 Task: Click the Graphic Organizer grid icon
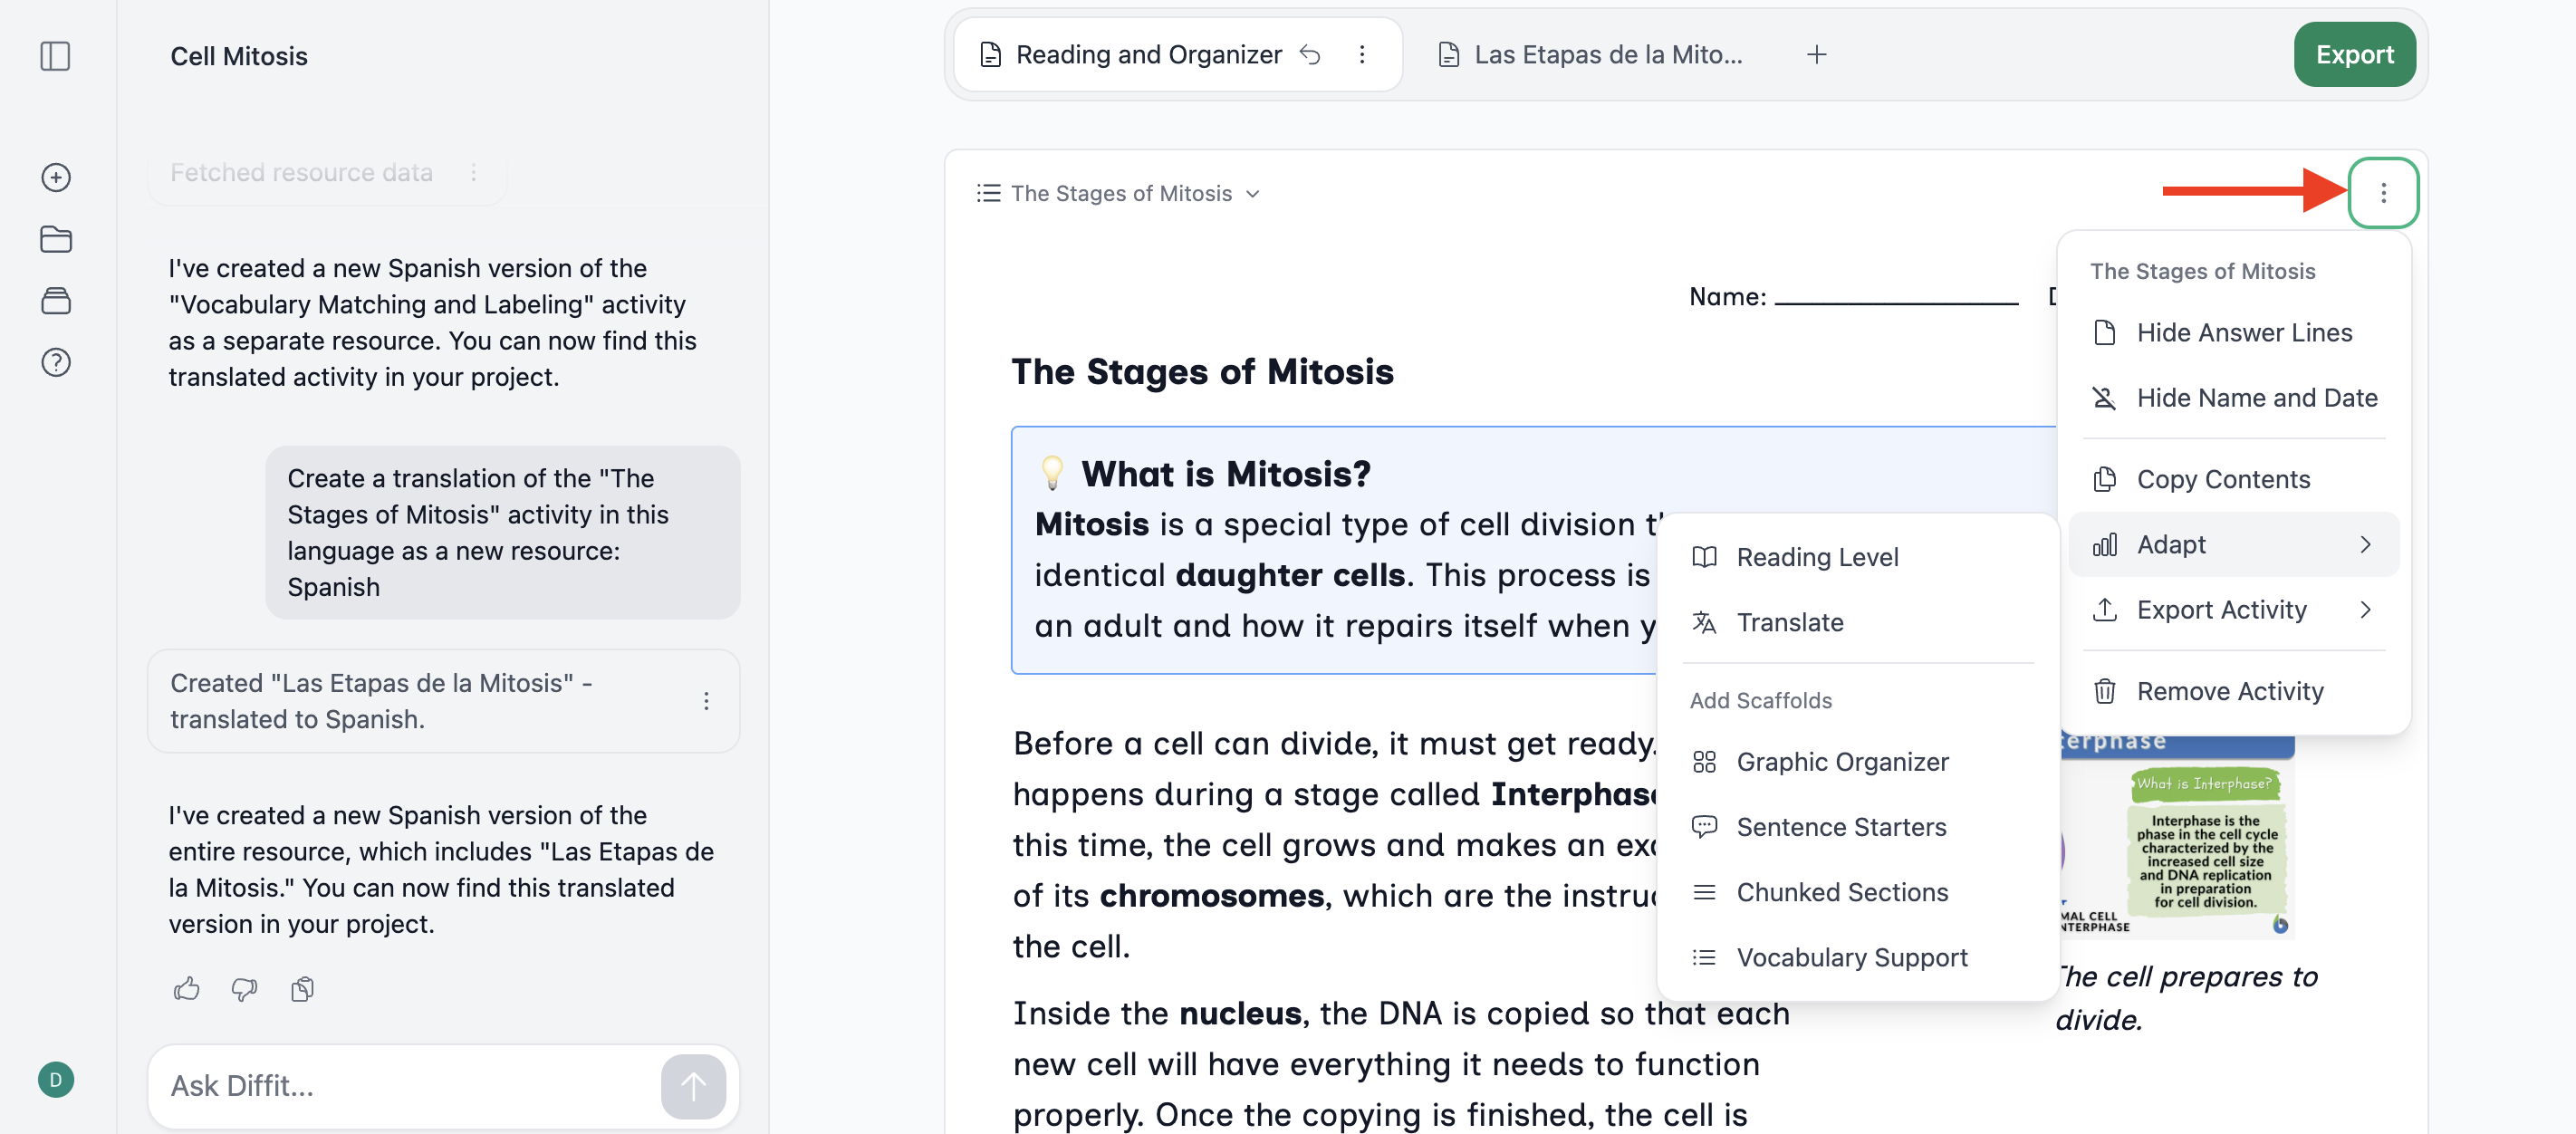coord(1704,762)
